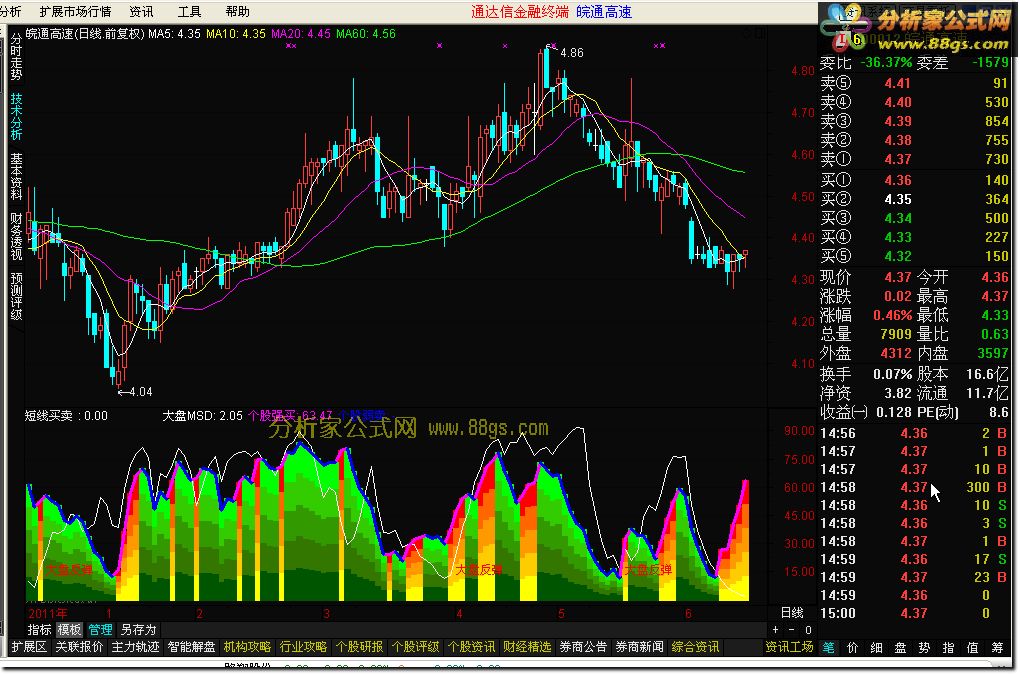Click the 指标 button below chart
The image size is (1020, 674).
coord(40,630)
